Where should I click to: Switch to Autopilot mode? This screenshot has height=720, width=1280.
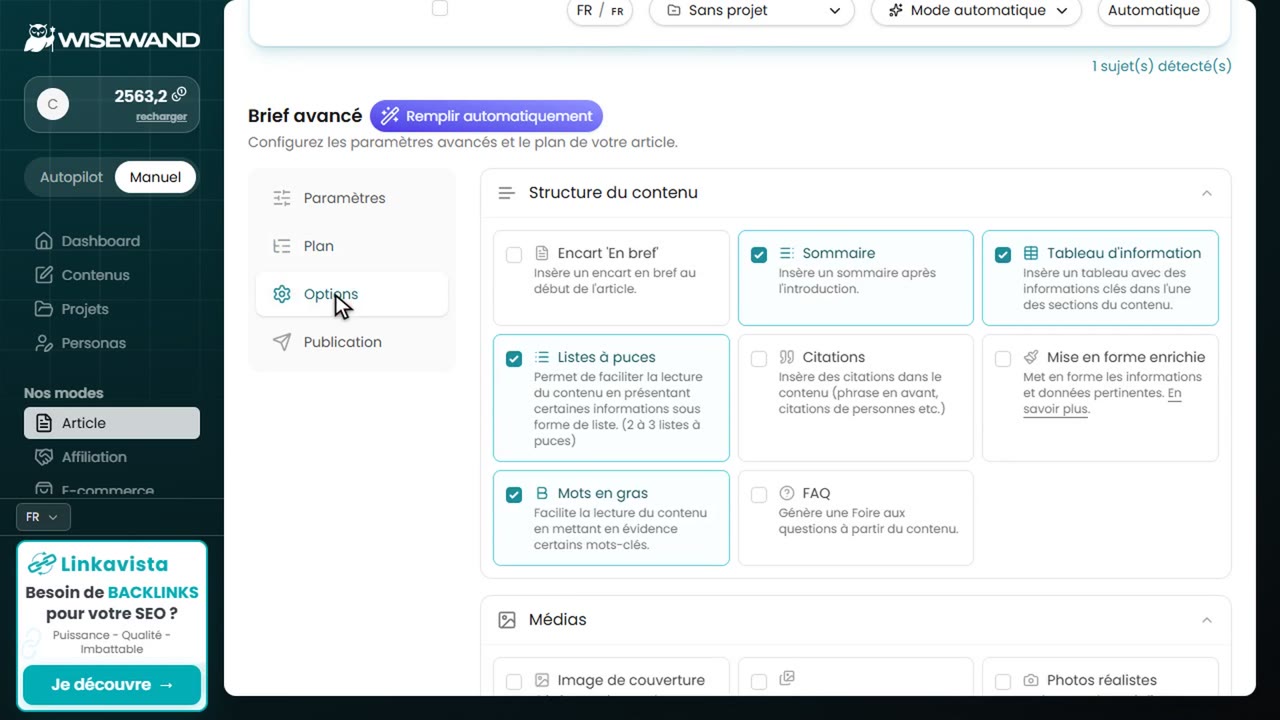pyautogui.click(x=71, y=177)
